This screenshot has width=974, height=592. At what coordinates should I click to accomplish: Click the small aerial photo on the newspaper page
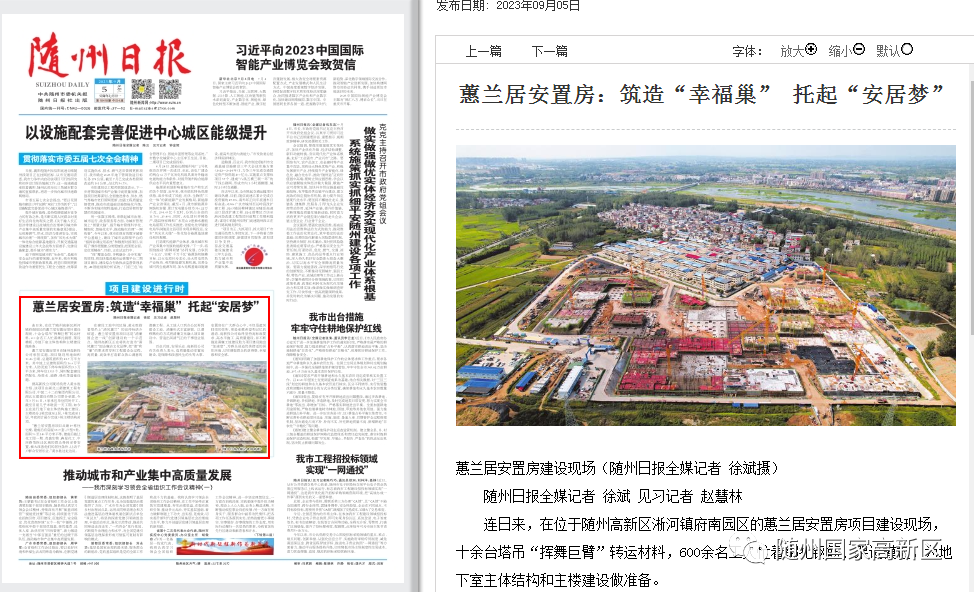pyautogui.click(x=177, y=408)
